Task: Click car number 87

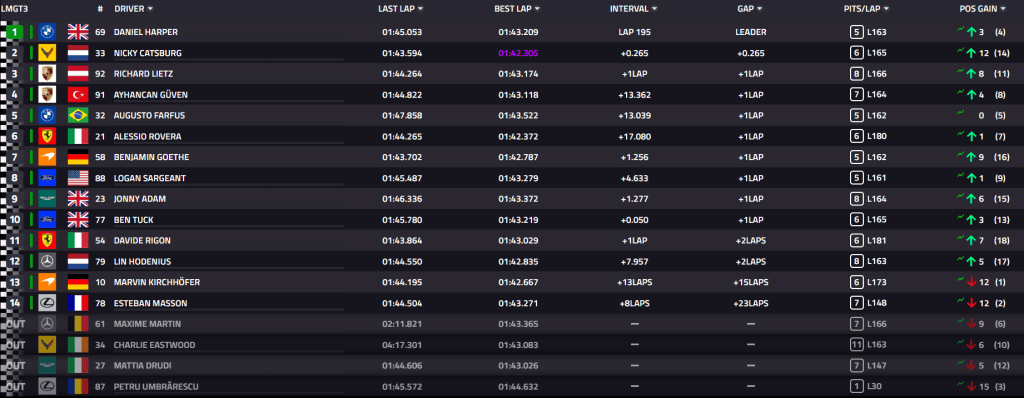Action: (x=100, y=387)
